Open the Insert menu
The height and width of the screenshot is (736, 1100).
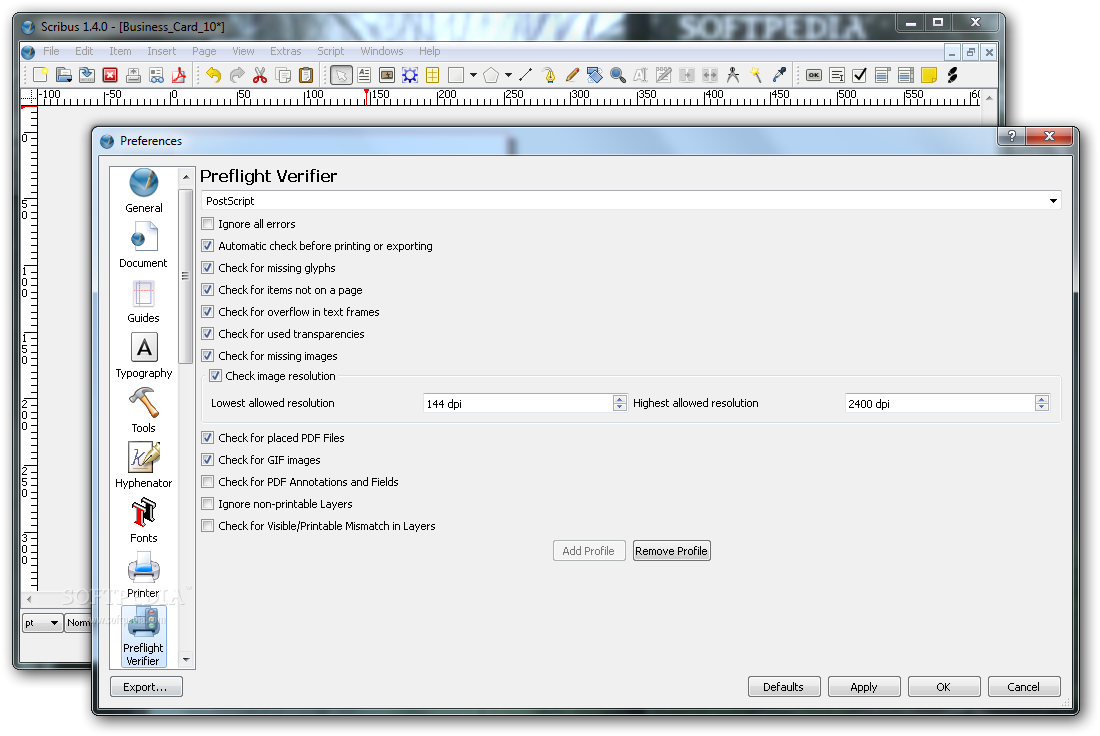tap(161, 51)
